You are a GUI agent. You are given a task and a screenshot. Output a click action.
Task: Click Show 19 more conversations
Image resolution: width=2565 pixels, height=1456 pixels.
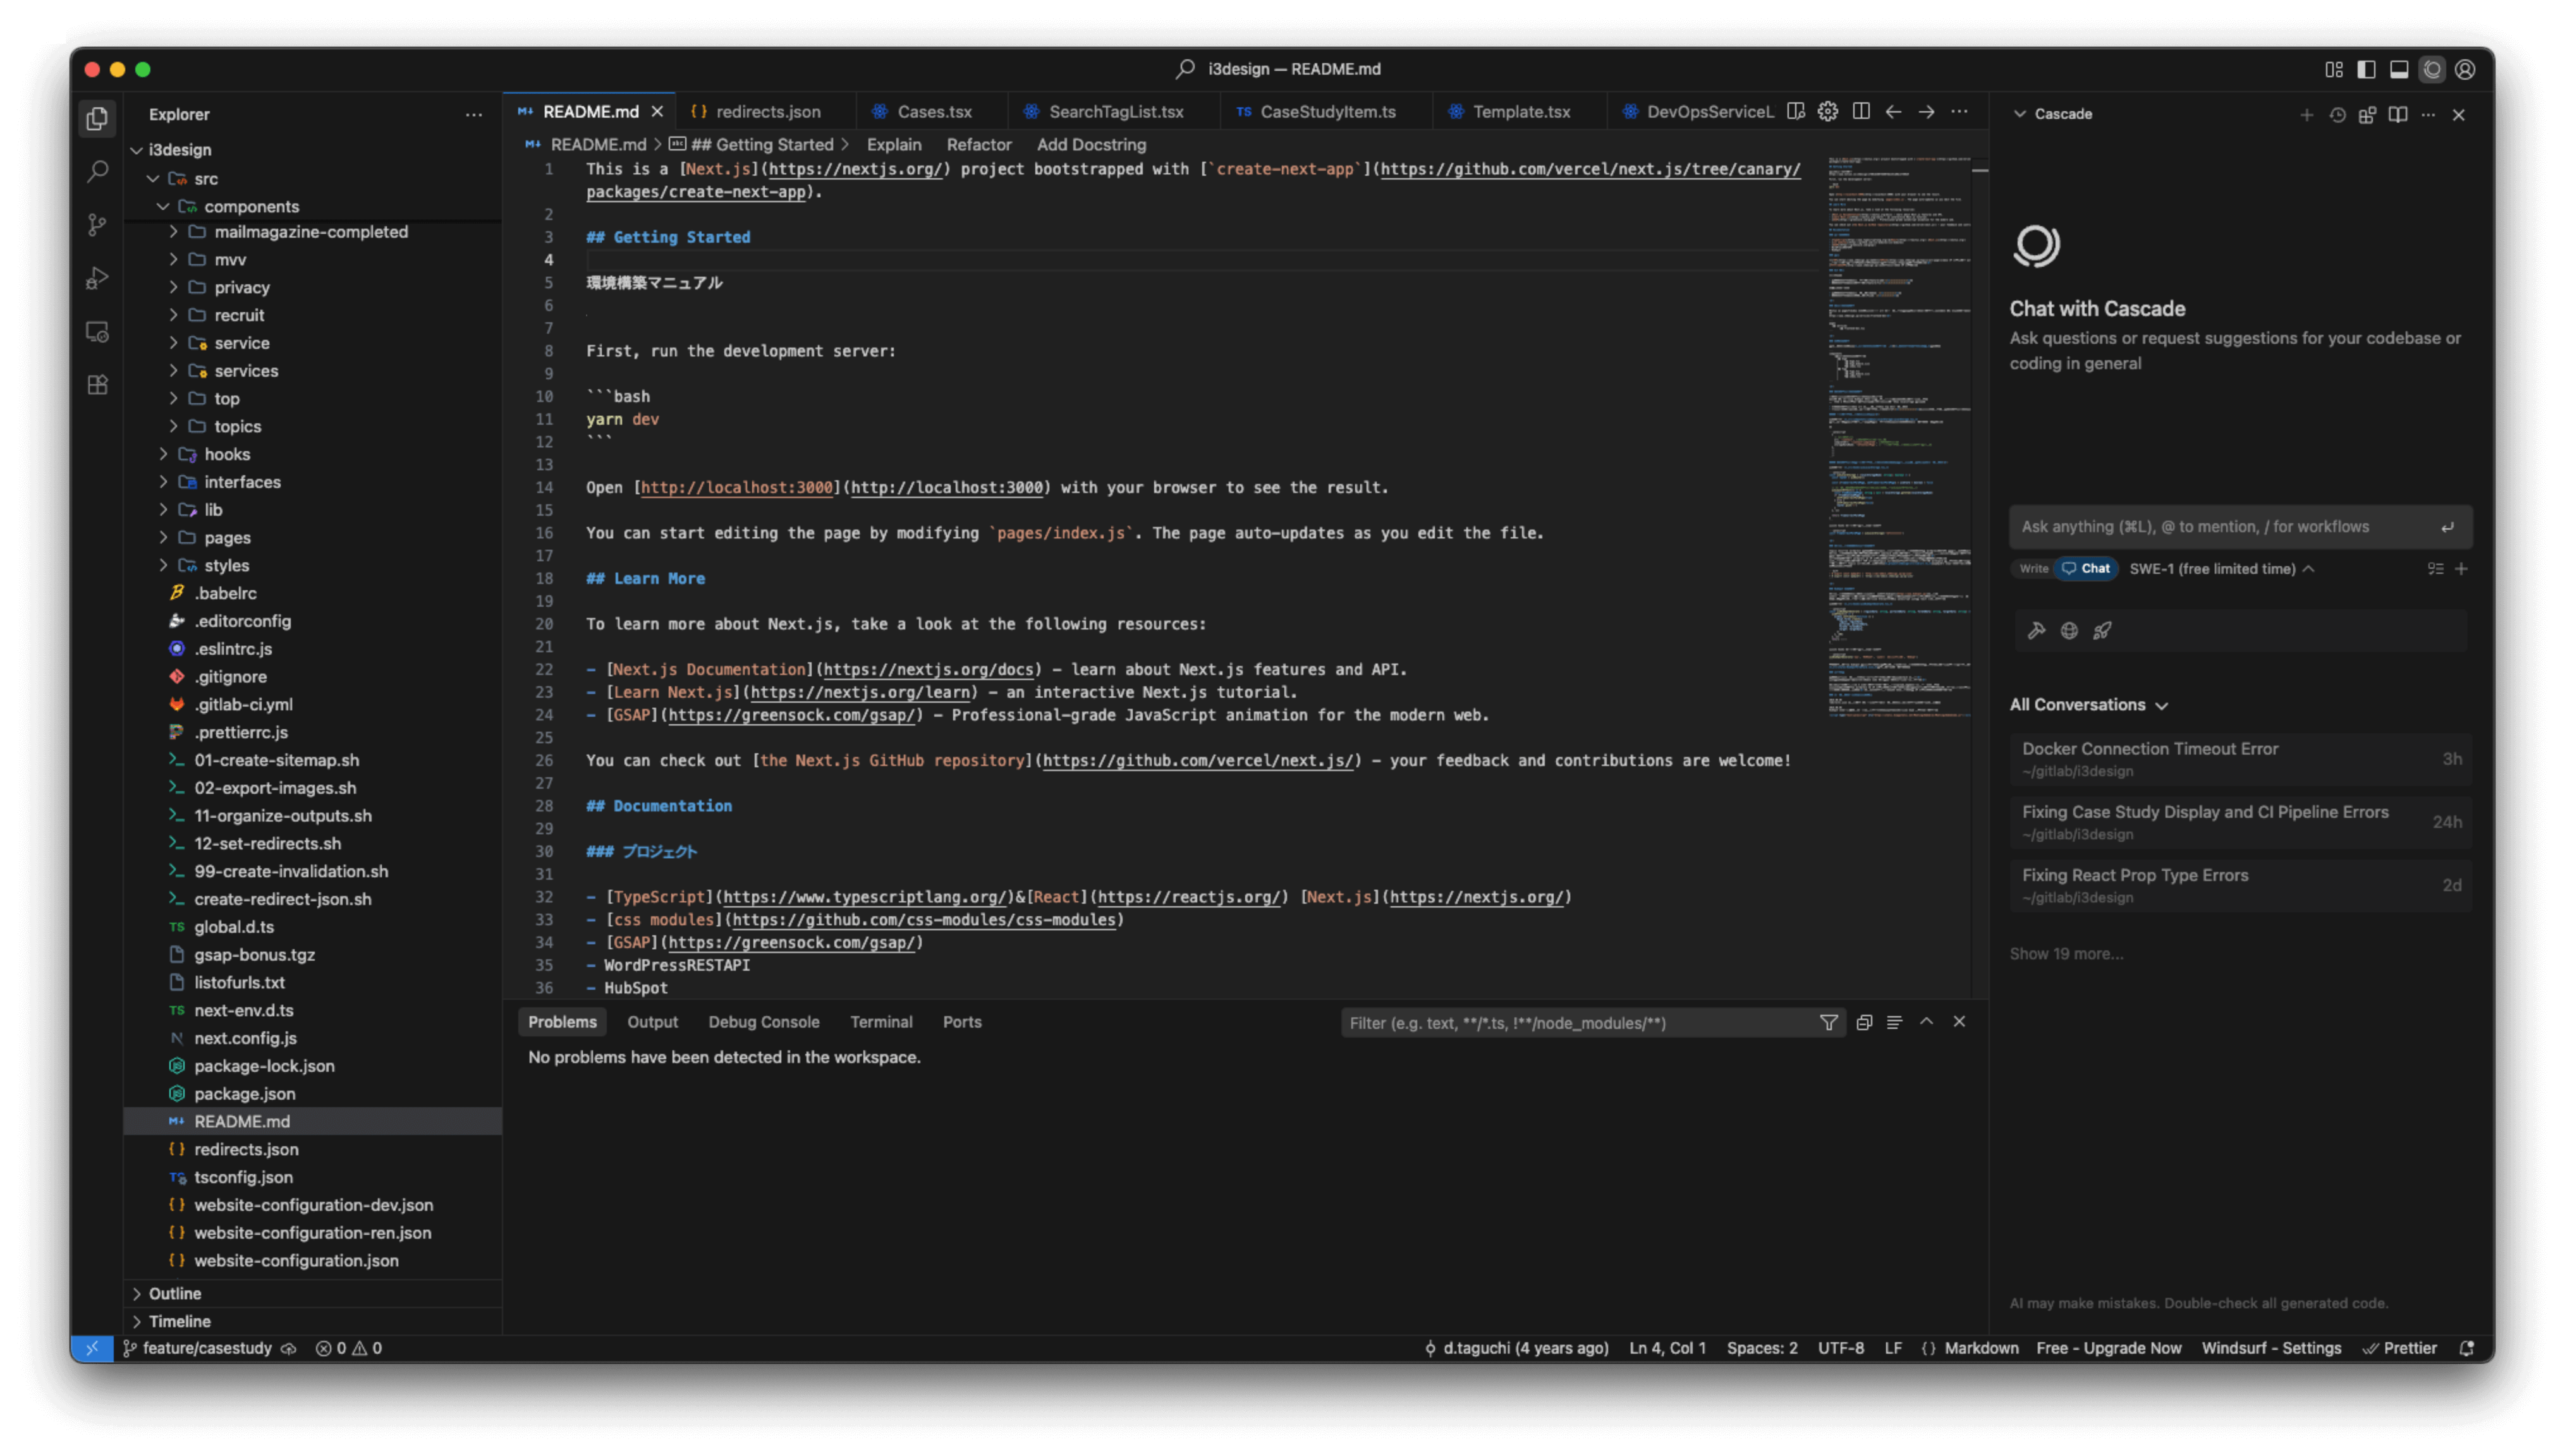(2066, 954)
